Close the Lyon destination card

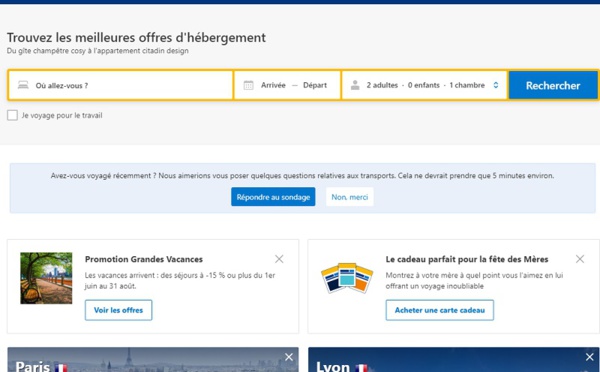coord(590,357)
